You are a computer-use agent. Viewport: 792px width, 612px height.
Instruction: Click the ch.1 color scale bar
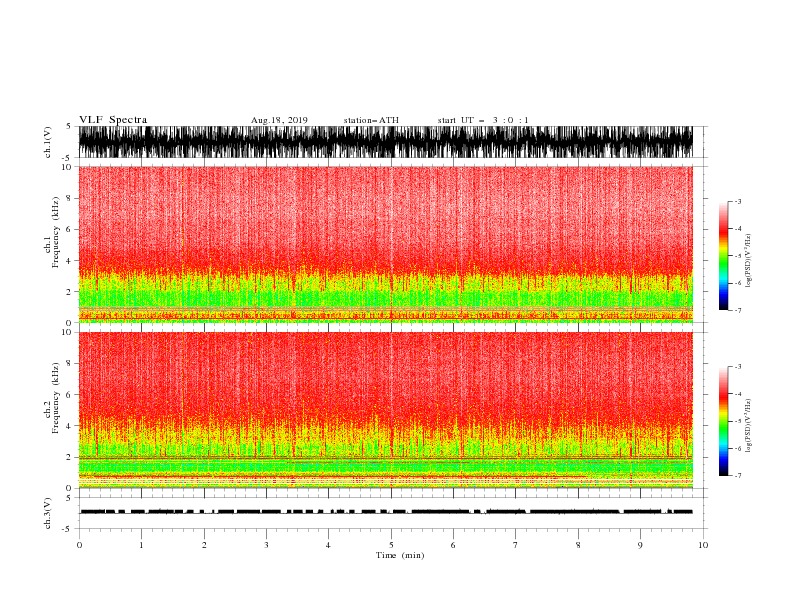pyautogui.click(x=723, y=256)
